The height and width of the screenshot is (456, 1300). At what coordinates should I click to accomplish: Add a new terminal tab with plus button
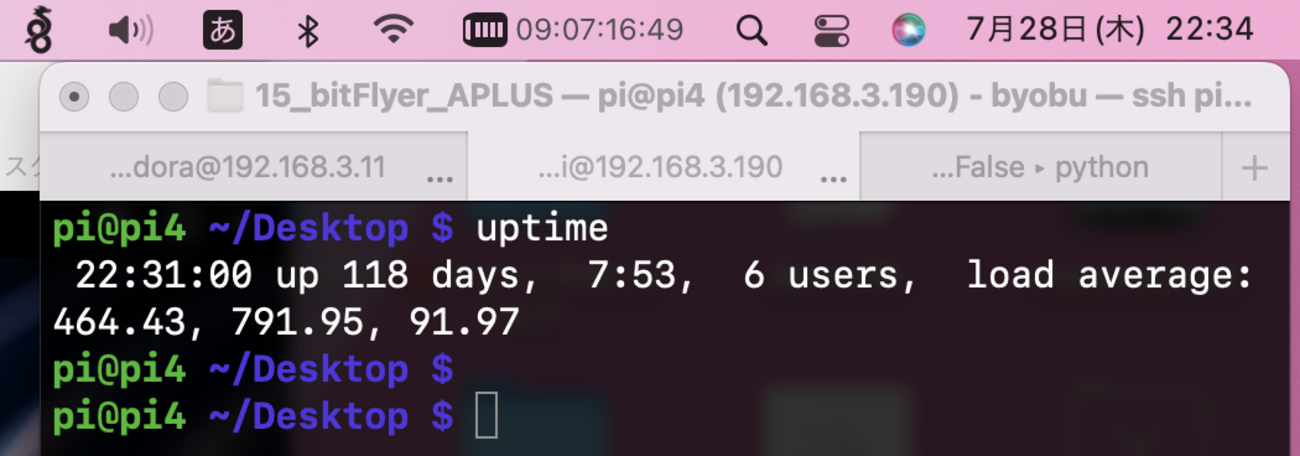click(1253, 168)
